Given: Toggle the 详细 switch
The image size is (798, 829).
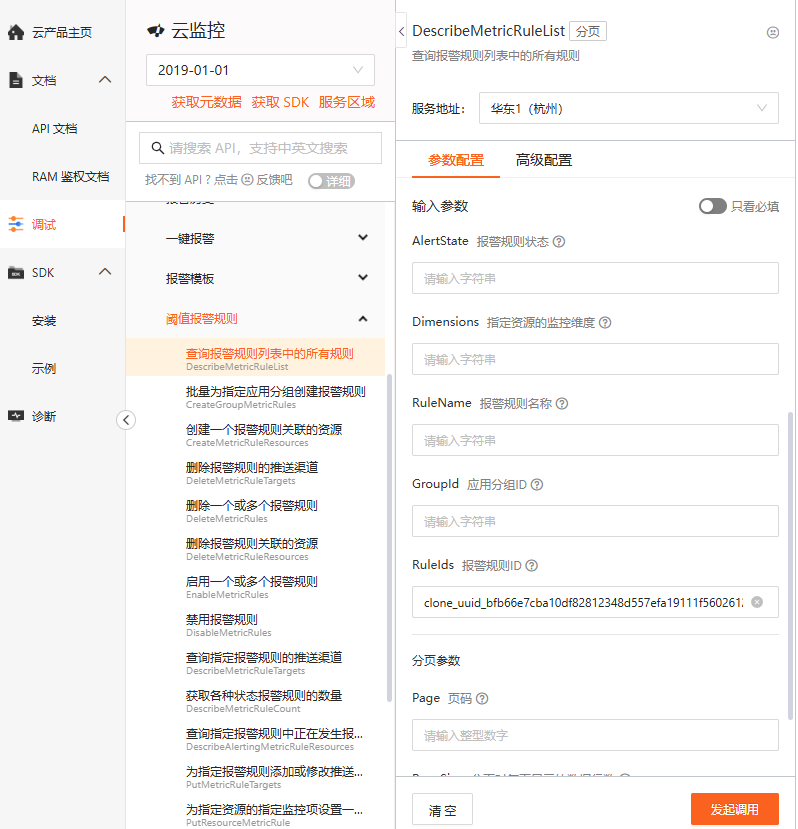Looking at the screenshot, I should pyautogui.click(x=331, y=181).
